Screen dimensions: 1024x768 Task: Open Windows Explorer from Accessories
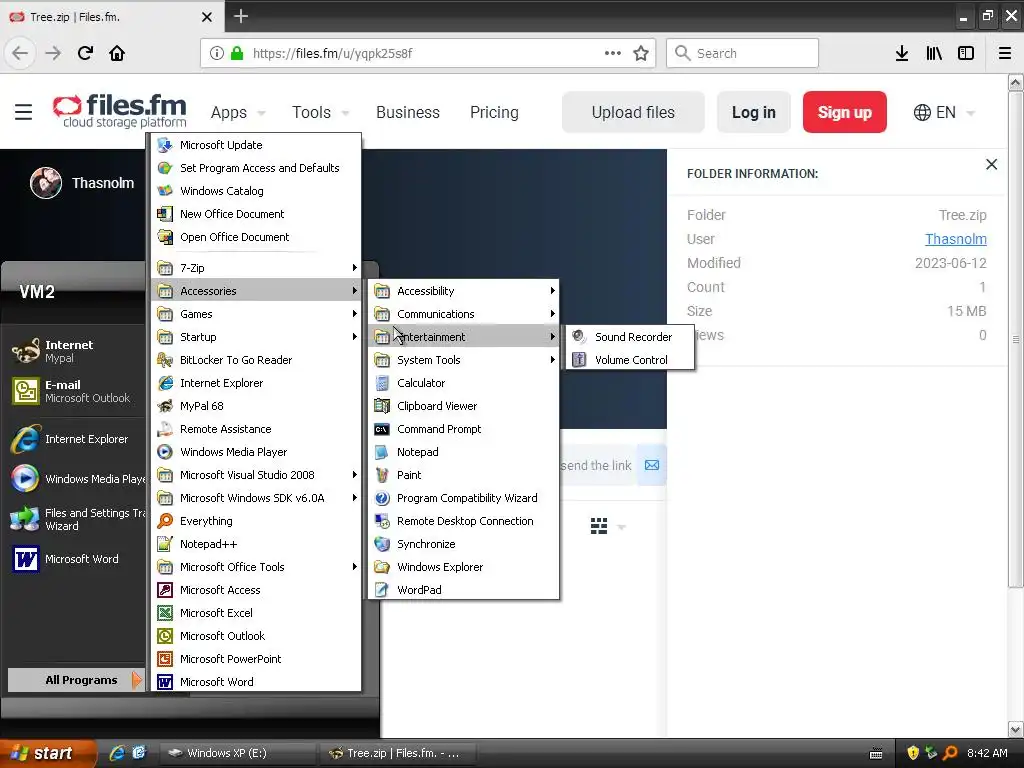tap(464, 567)
